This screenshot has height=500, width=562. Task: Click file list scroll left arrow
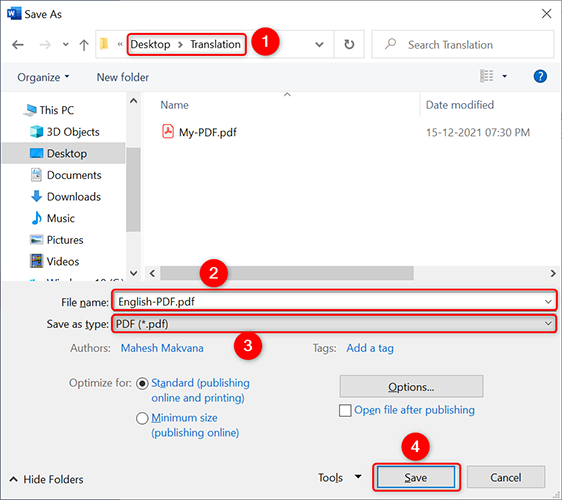tap(152, 273)
